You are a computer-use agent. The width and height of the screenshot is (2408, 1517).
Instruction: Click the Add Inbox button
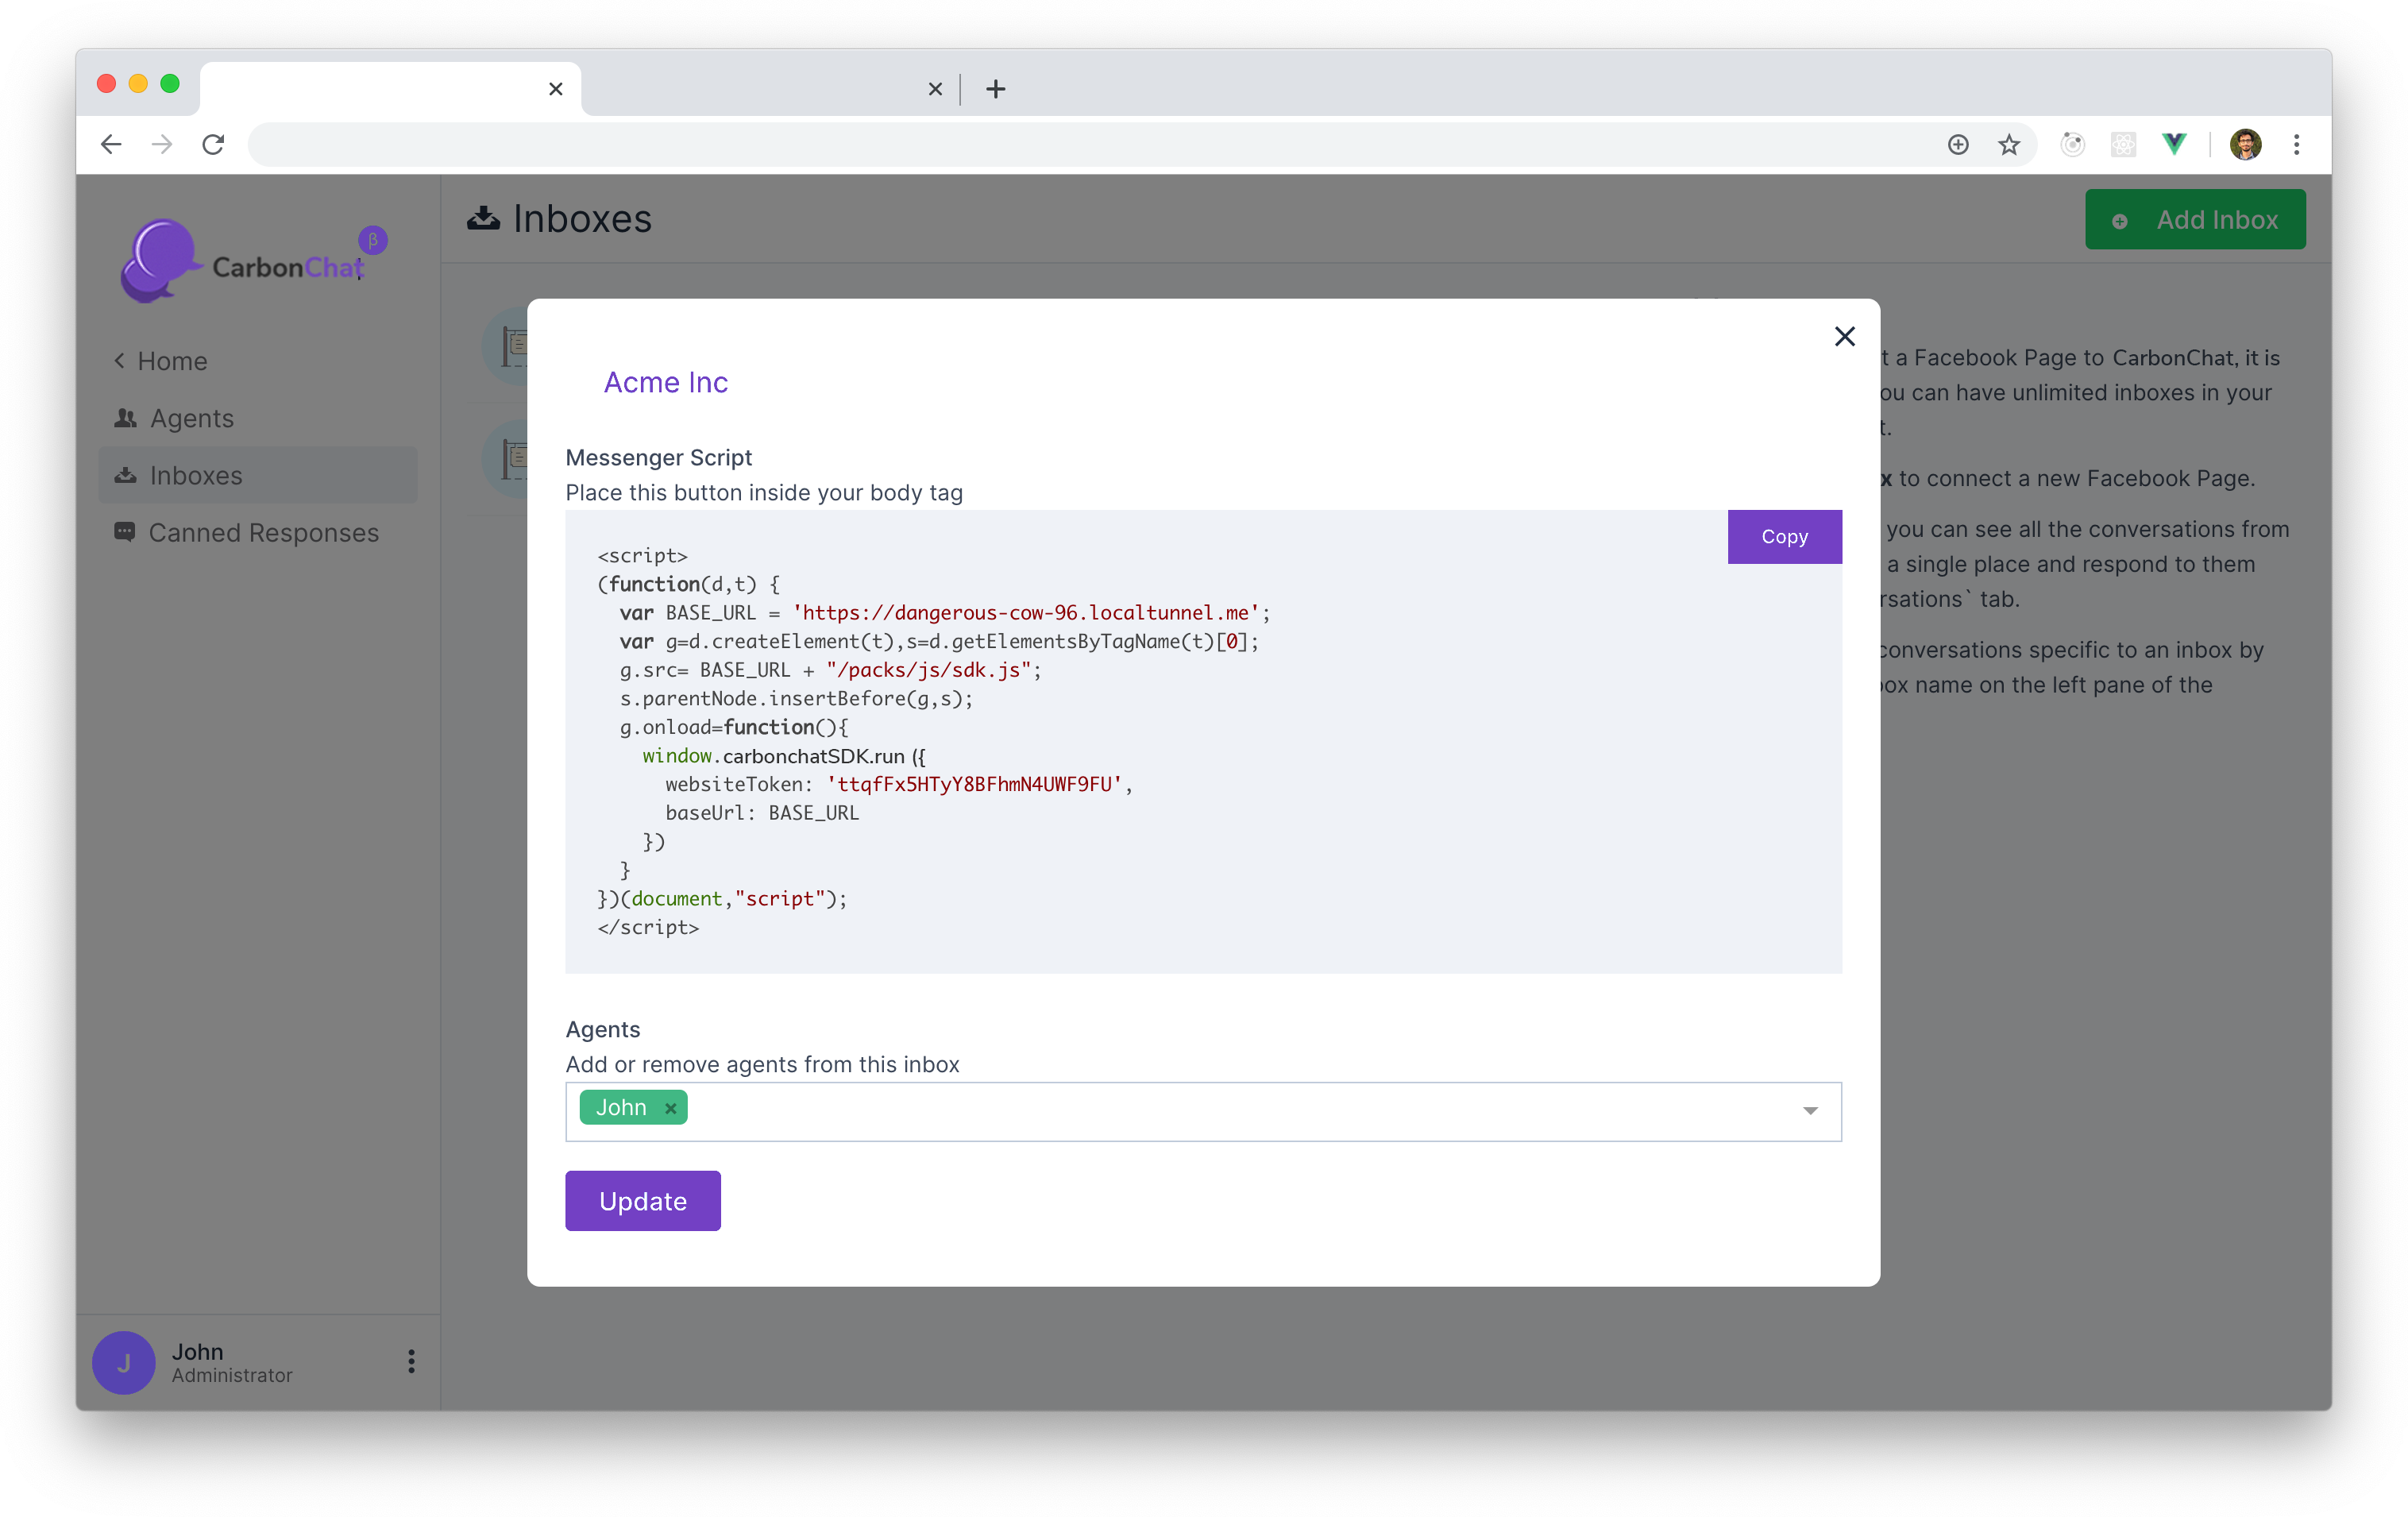click(x=2195, y=220)
